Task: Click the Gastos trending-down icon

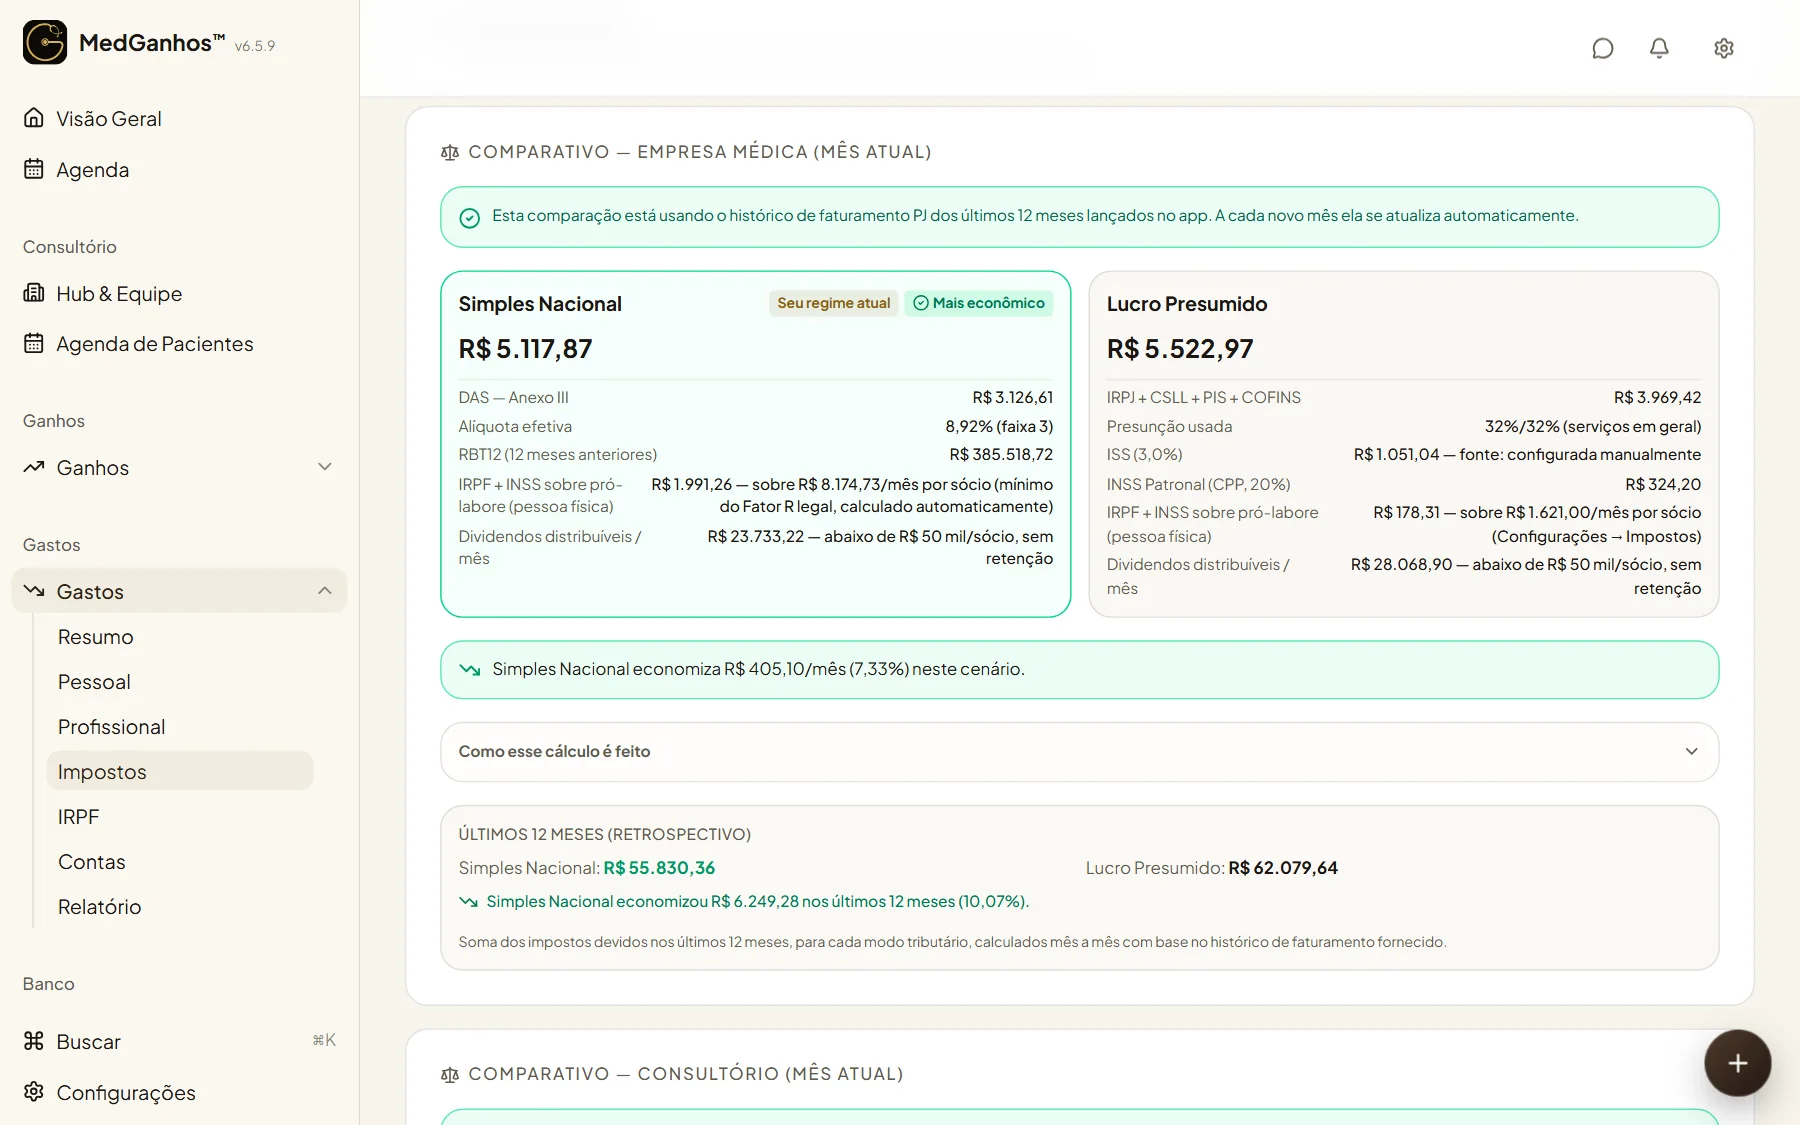Action: [34, 591]
